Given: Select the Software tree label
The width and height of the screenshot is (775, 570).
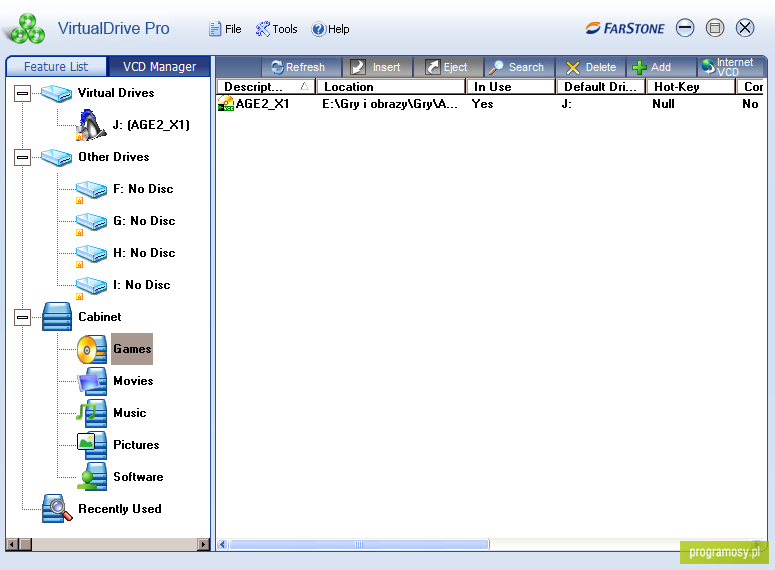Looking at the screenshot, I should click(x=138, y=477).
